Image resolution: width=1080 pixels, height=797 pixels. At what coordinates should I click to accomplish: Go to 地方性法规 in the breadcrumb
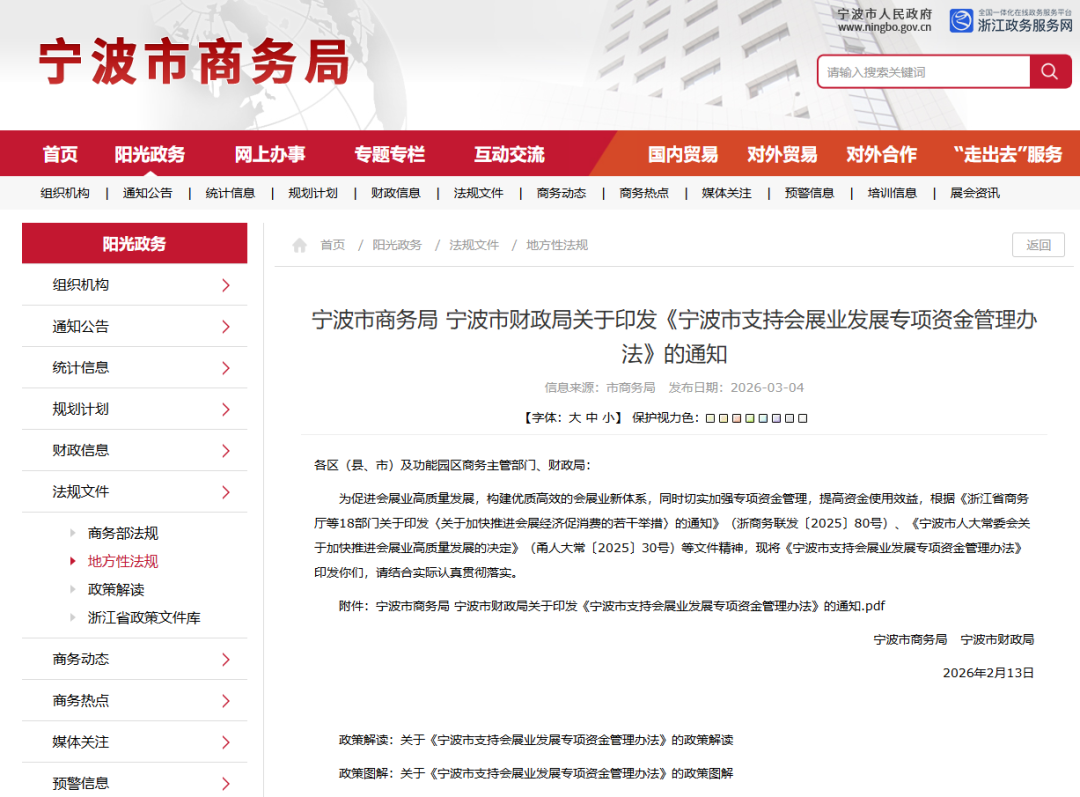point(557,245)
